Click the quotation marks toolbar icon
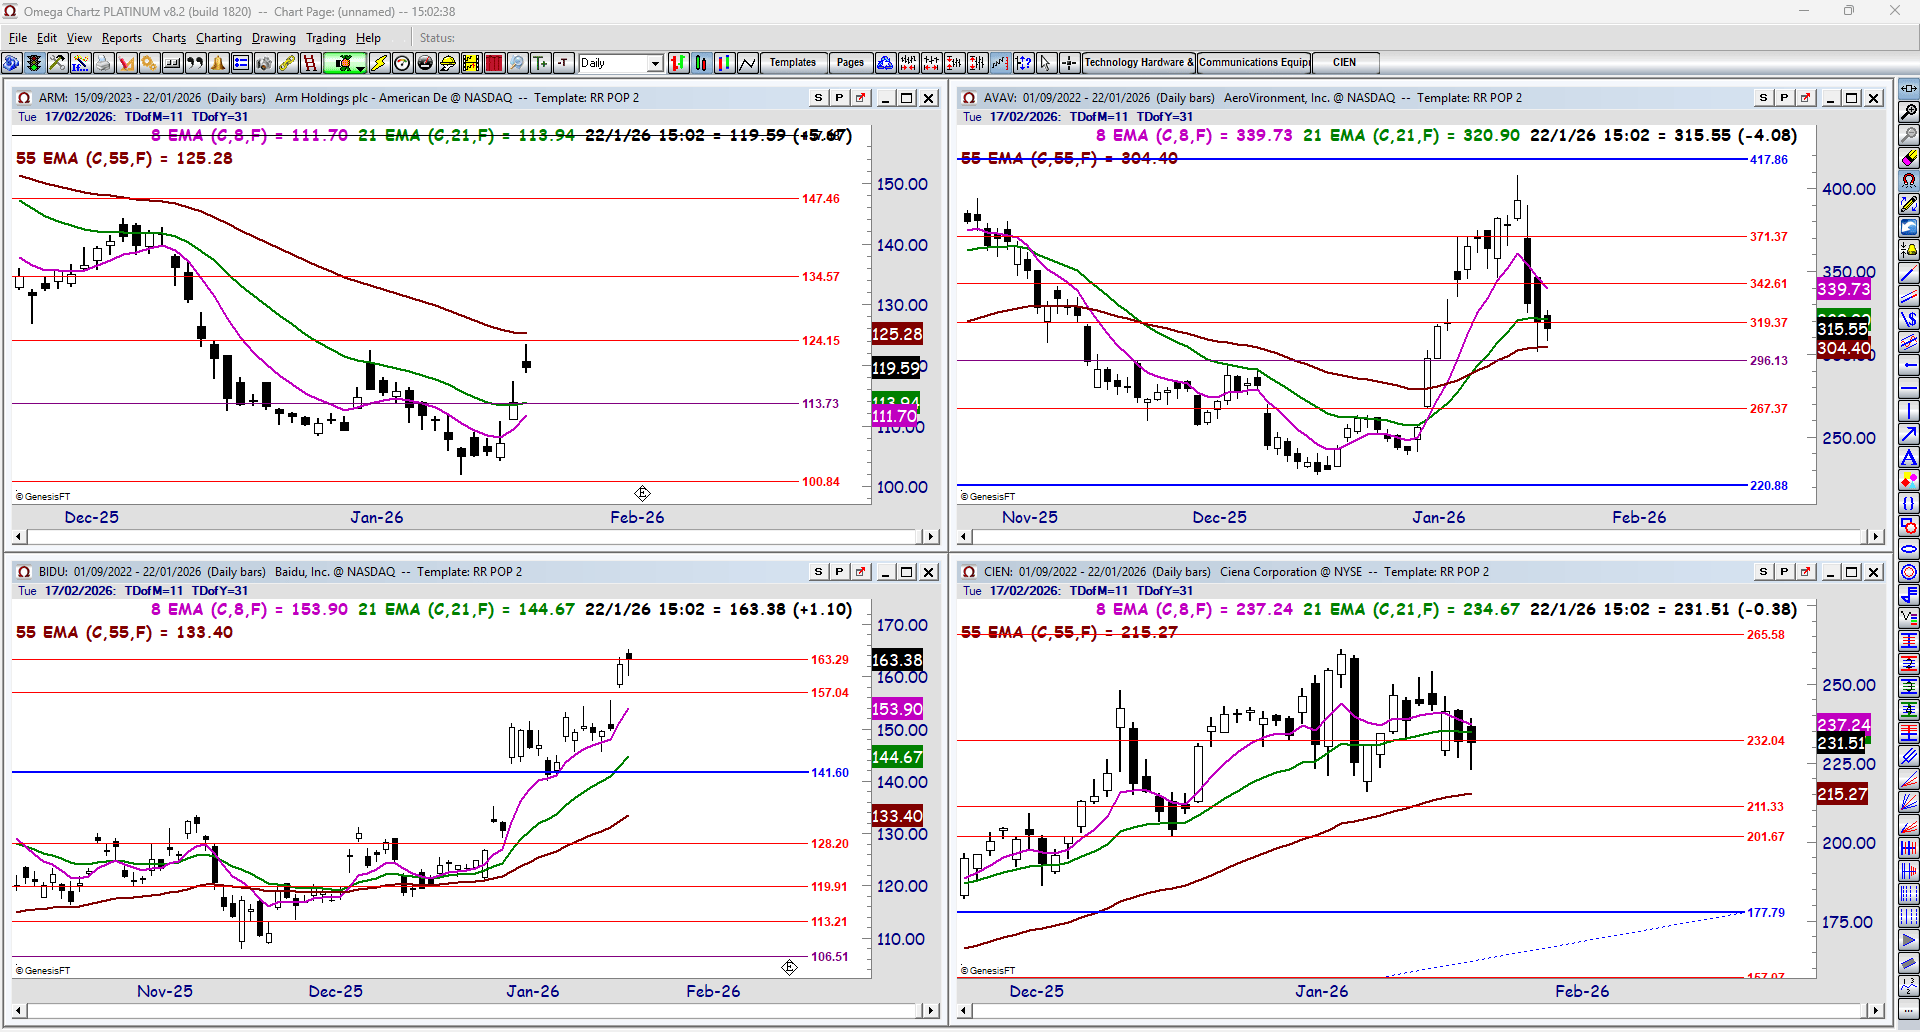 pos(195,63)
